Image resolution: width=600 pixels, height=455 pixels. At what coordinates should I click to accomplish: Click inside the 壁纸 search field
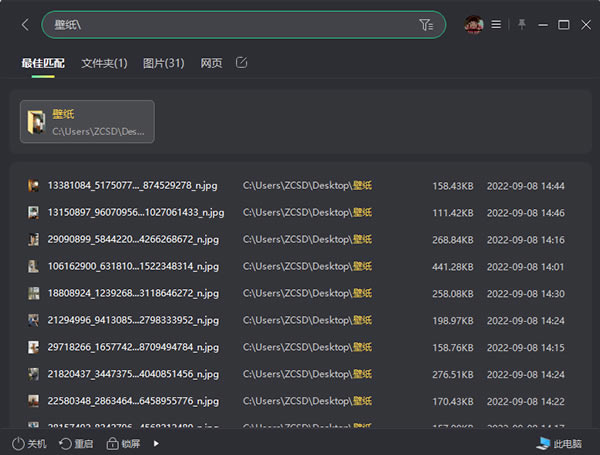[x=230, y=25]
